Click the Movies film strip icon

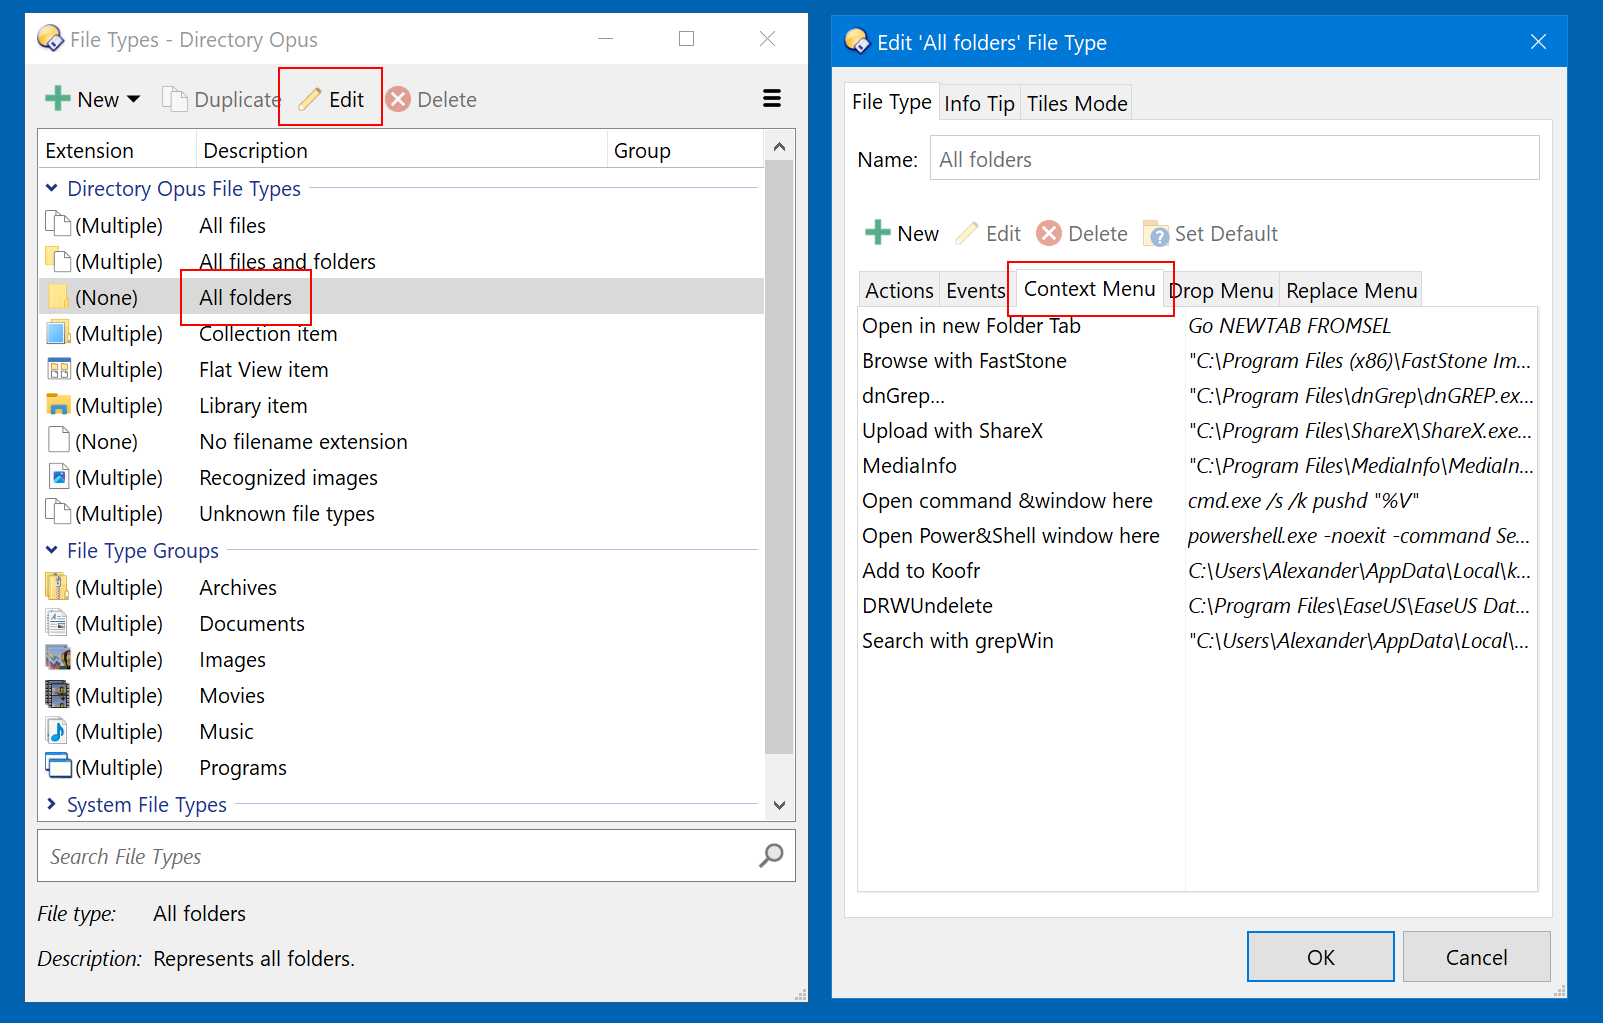coord(58,695)
